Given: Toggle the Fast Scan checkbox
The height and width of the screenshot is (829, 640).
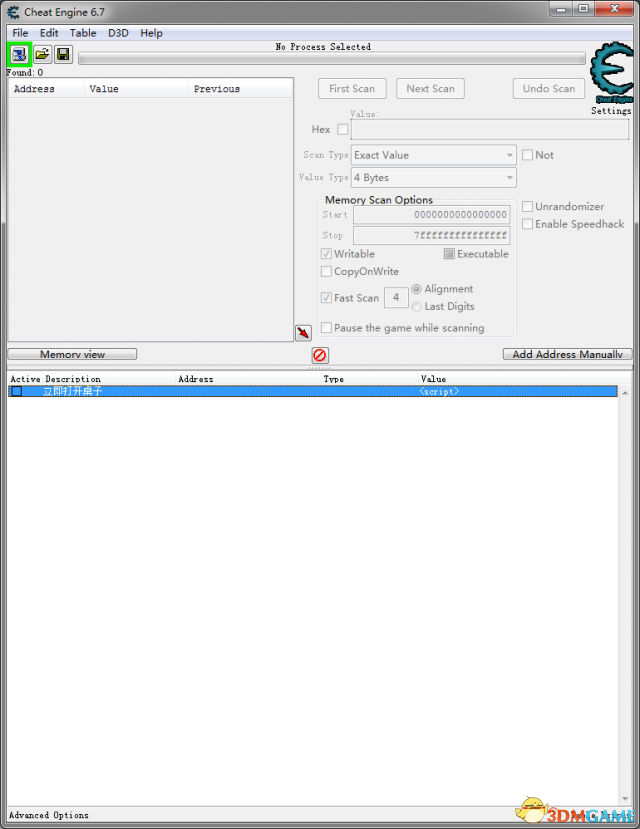Looking at the screenshot, I should (x=327, y=298).
